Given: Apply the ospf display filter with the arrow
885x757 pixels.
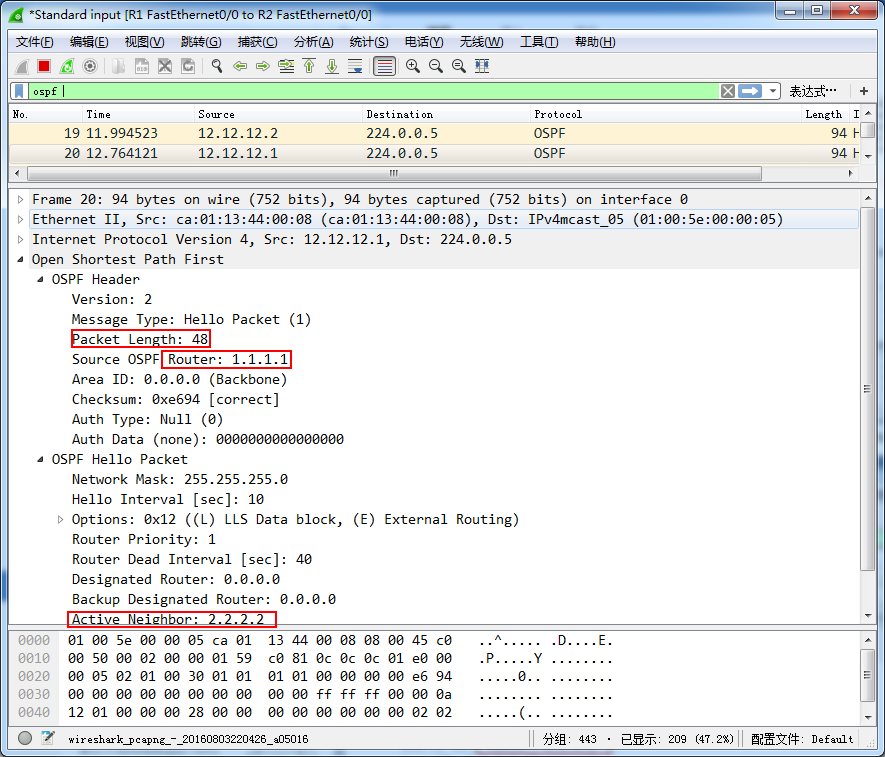Looking at the screenshot, I should click(x=750, y=91).
